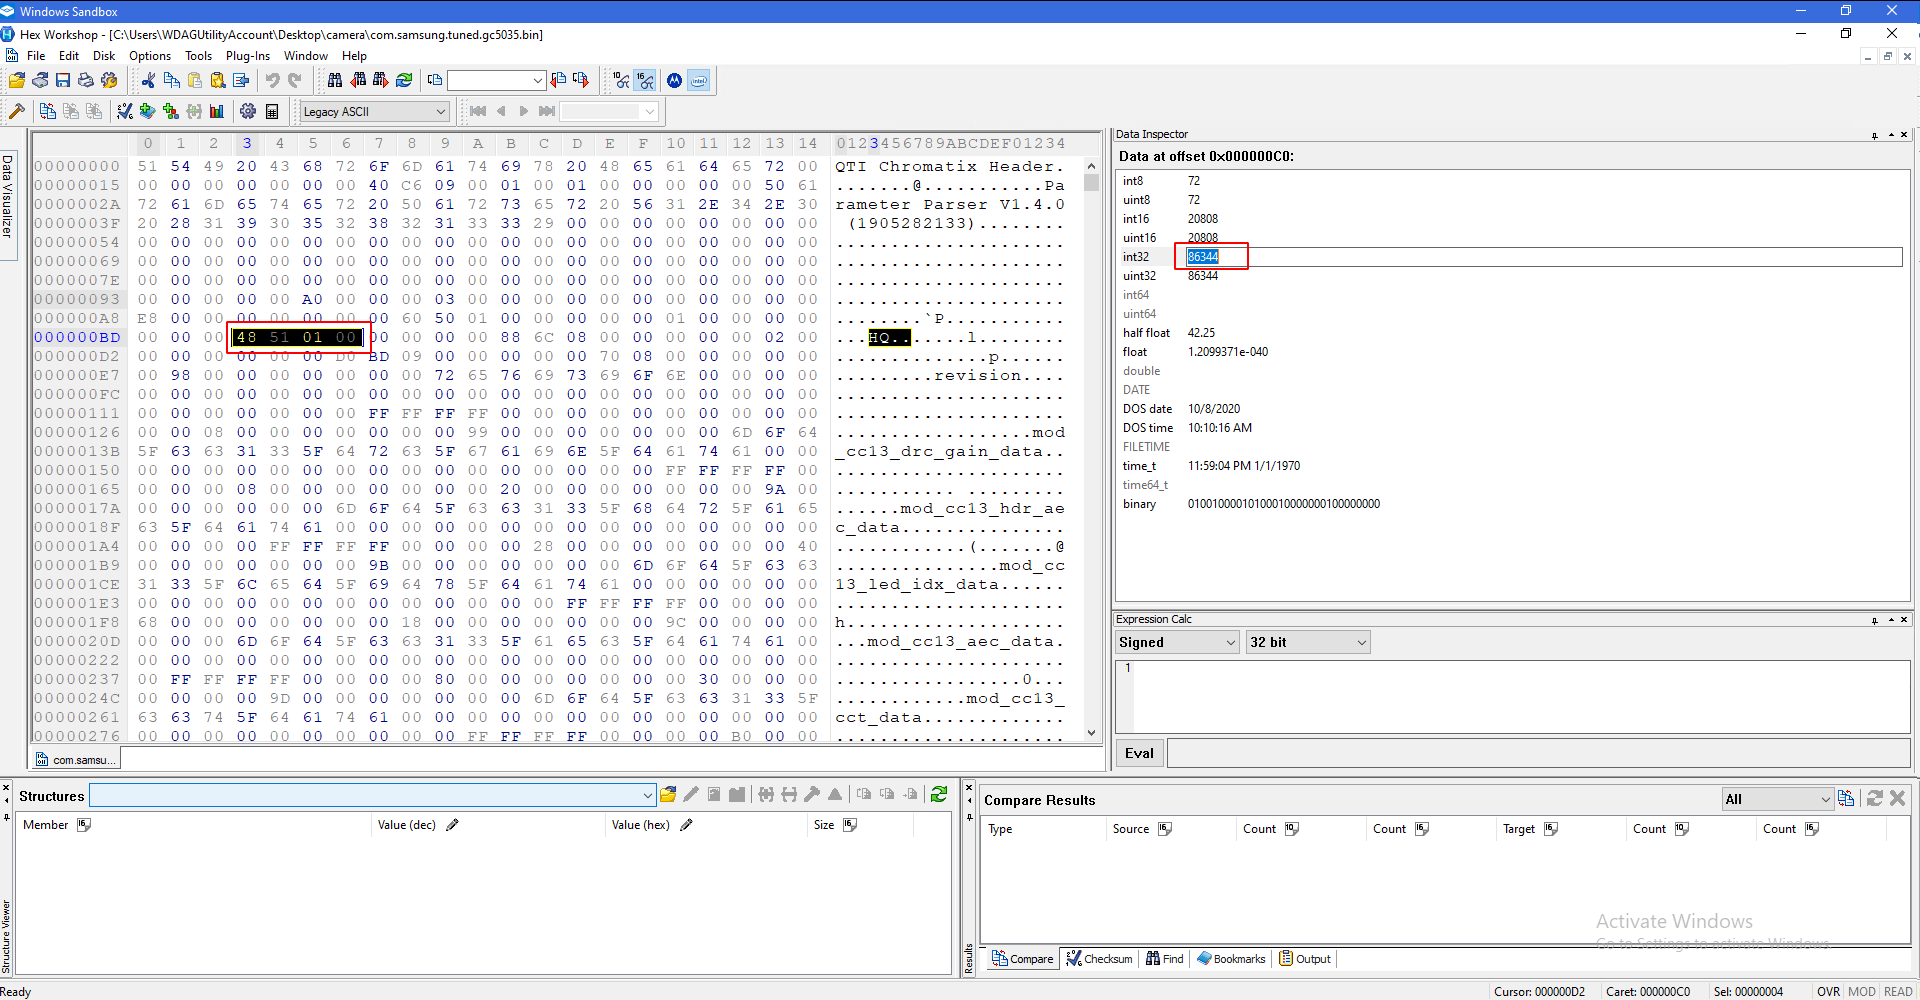Switch to the Find results tab
The height and width of the screenshot is (1000, 1920).
click(x=1165, y=959)
